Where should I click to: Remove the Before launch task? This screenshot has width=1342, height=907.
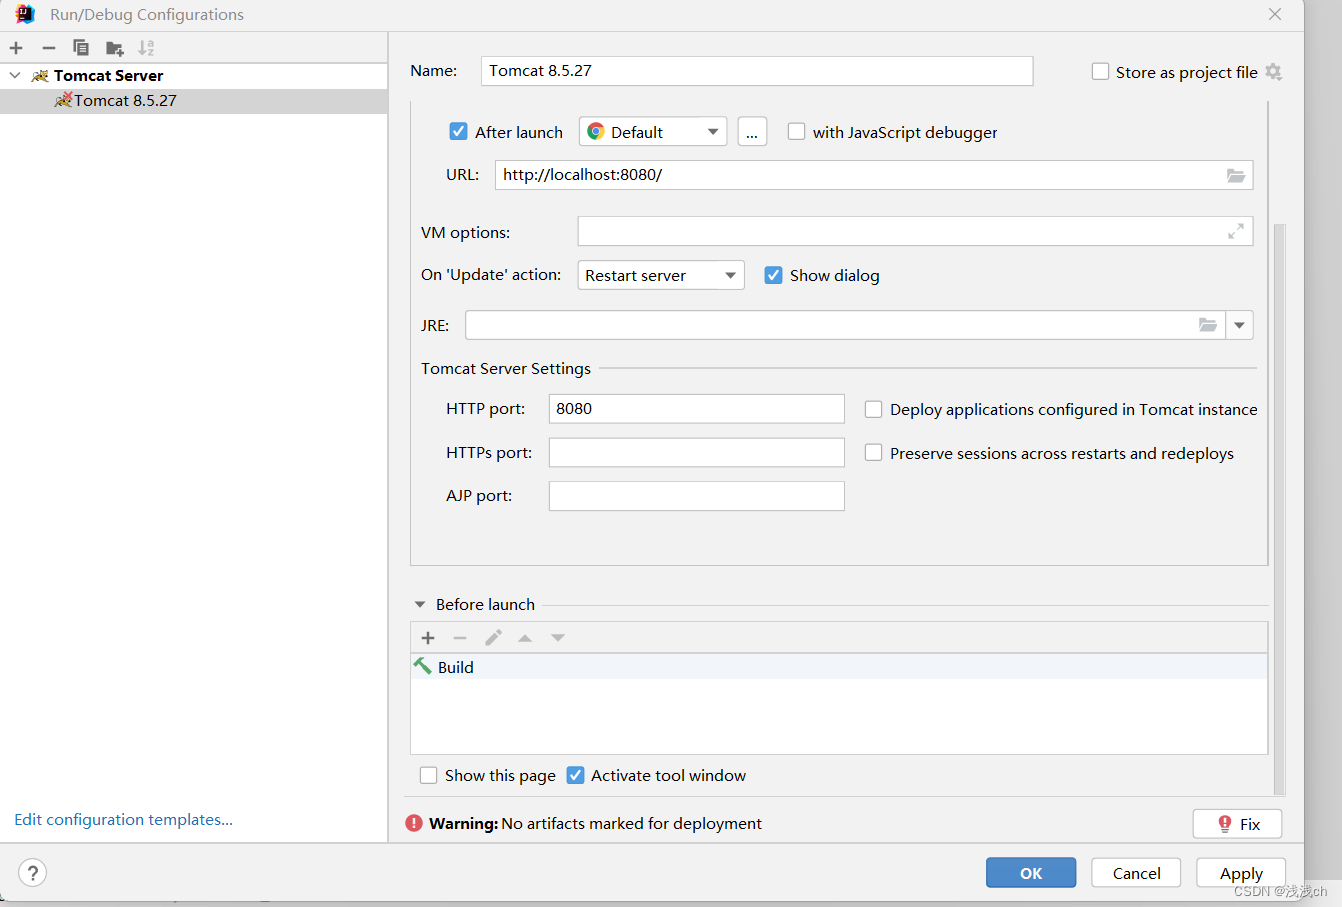(x=460, y=638)
